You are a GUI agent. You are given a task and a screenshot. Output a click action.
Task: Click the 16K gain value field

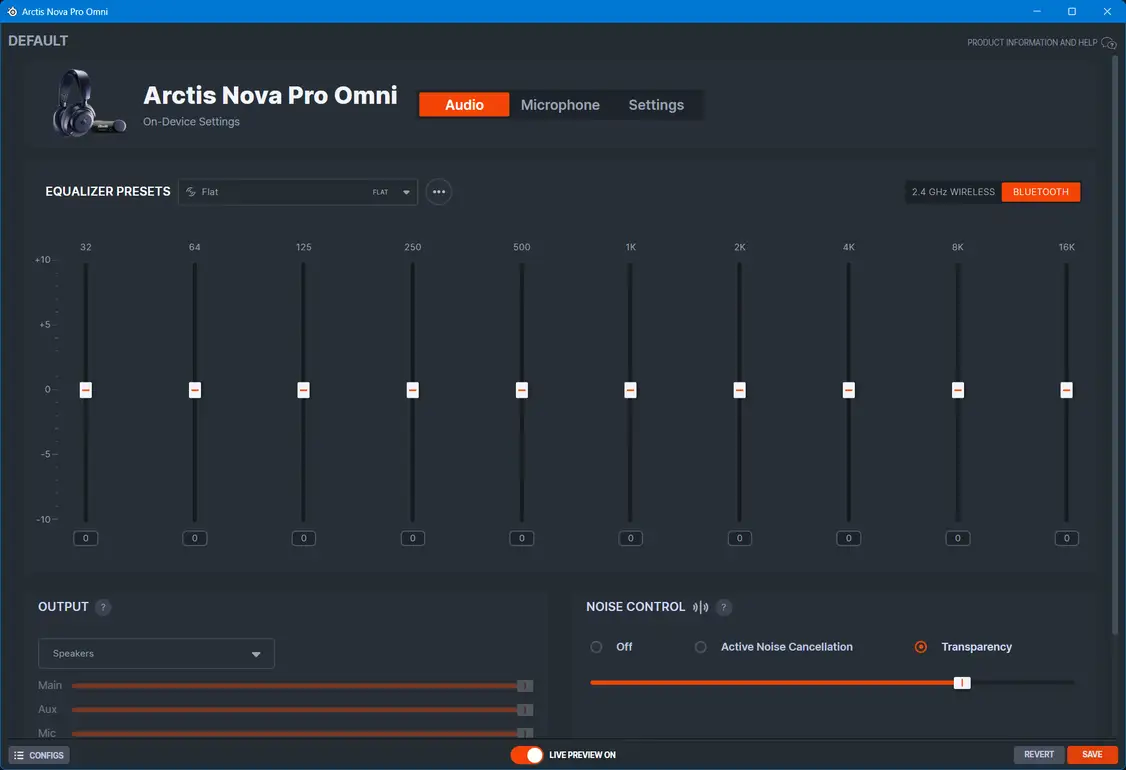[1066, 538]
